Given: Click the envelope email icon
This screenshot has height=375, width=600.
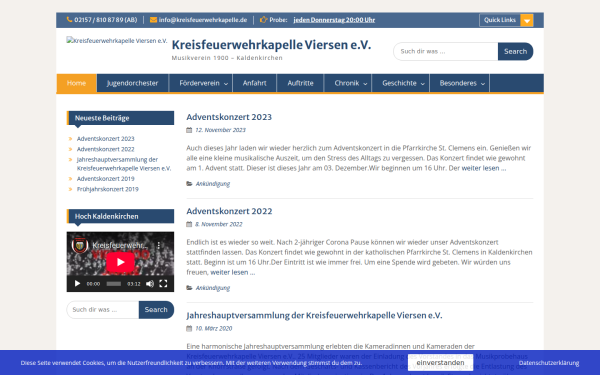Looking at the screenshot, I should click(x=153, y=20).
